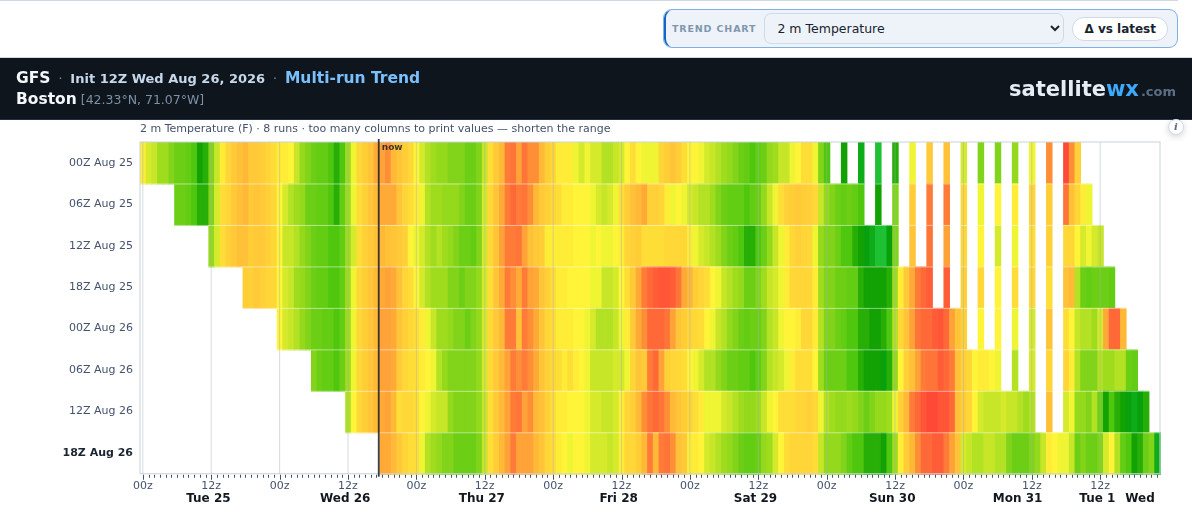Click the info icon beside the chart

(x=1175, y=127)
